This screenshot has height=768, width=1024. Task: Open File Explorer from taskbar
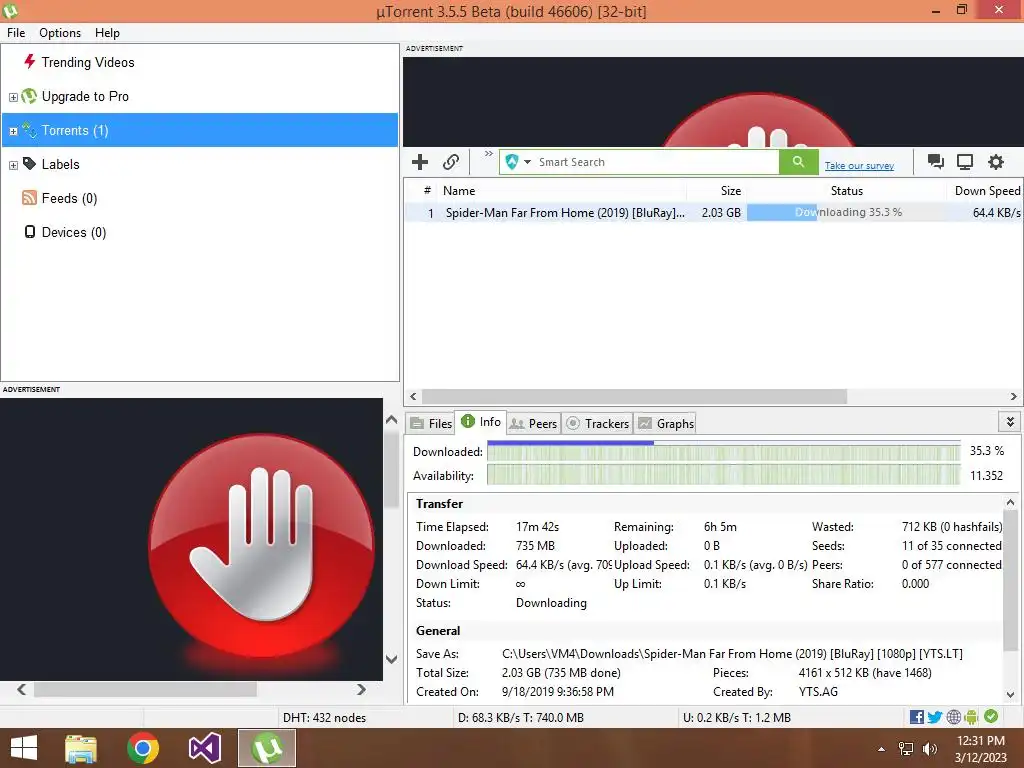tap(81, 748)
